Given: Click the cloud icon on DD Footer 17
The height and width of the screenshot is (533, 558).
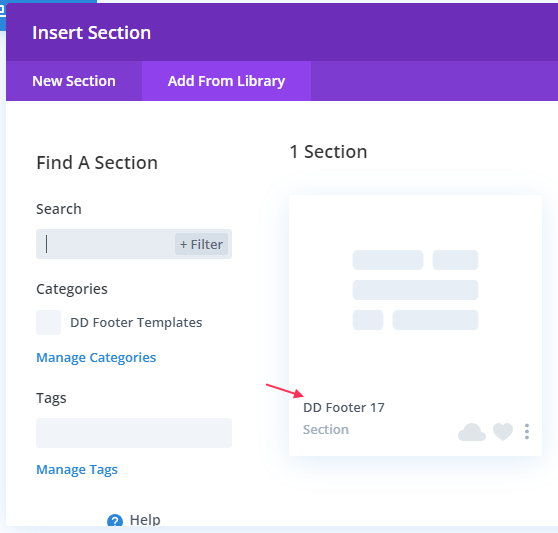Looking at the screenshot, I should (472, 432).
